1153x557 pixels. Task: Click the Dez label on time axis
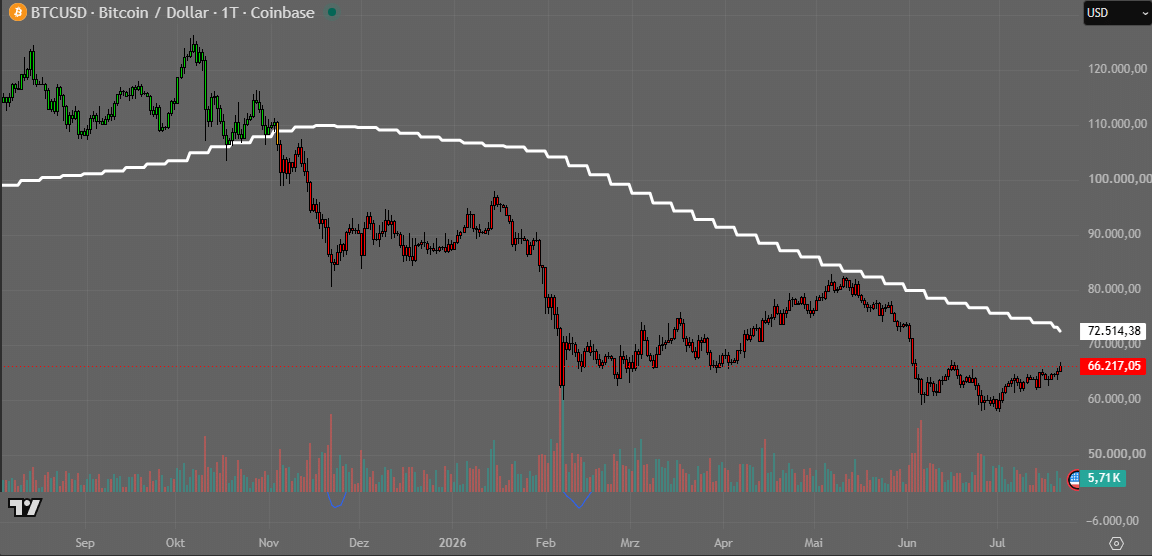pyautogui.click(x=359, y=544)
